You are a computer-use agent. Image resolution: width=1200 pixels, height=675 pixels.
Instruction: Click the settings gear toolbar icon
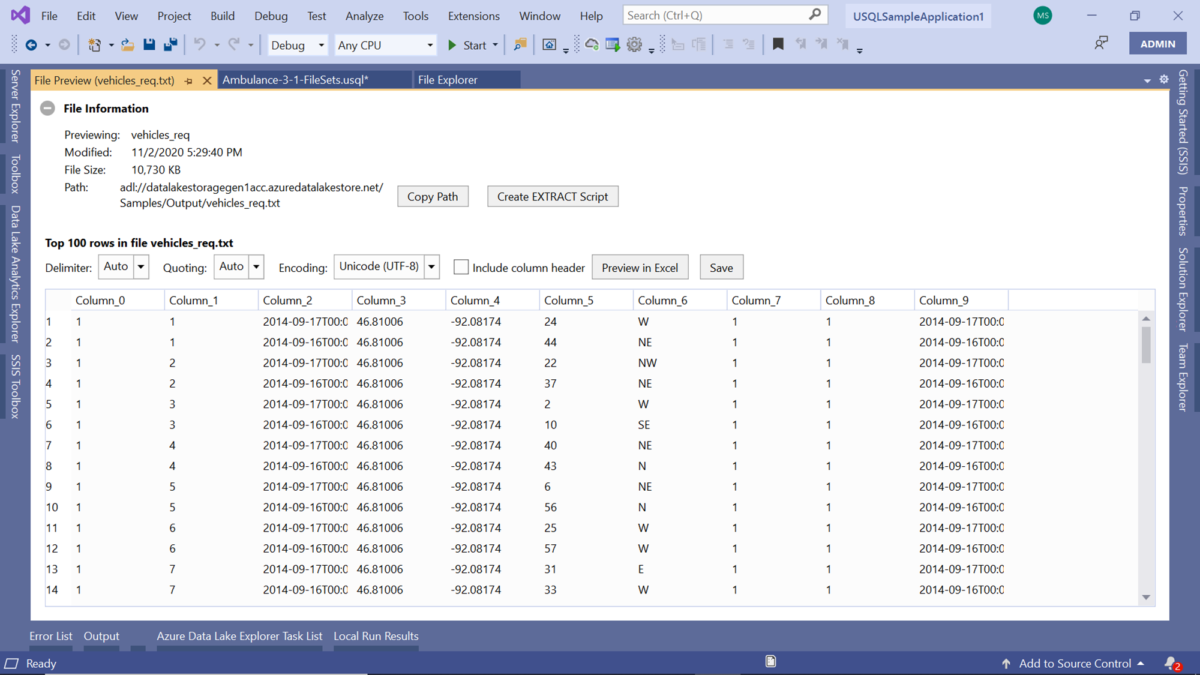[634, 45]
